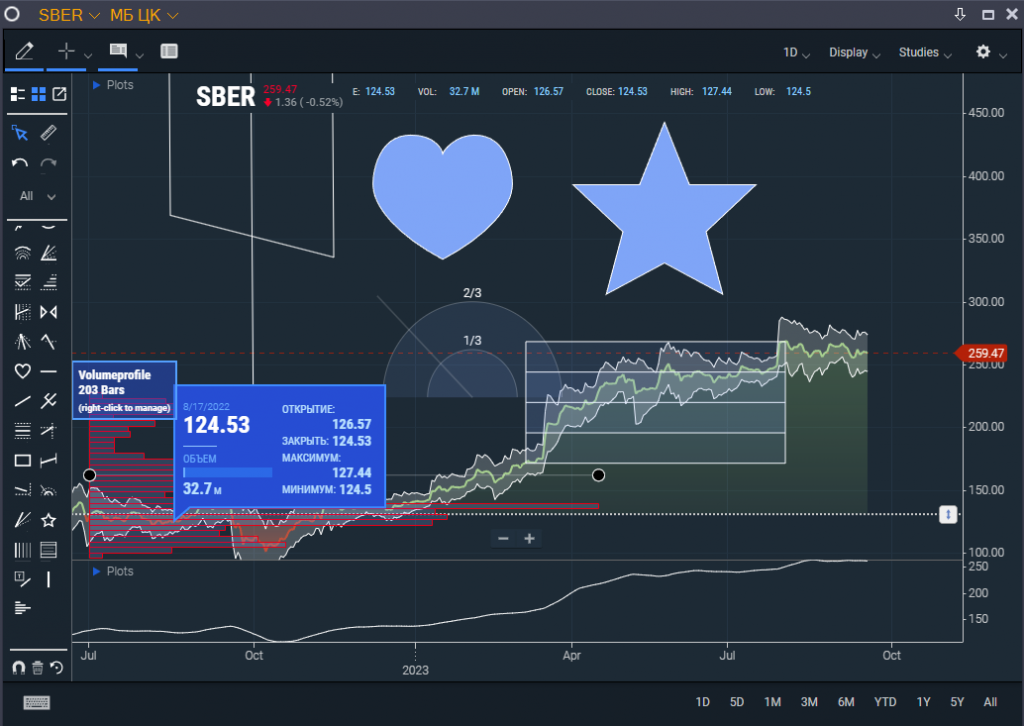Set chart range to 1Y
1024x726 pixels.
[923, 702]
